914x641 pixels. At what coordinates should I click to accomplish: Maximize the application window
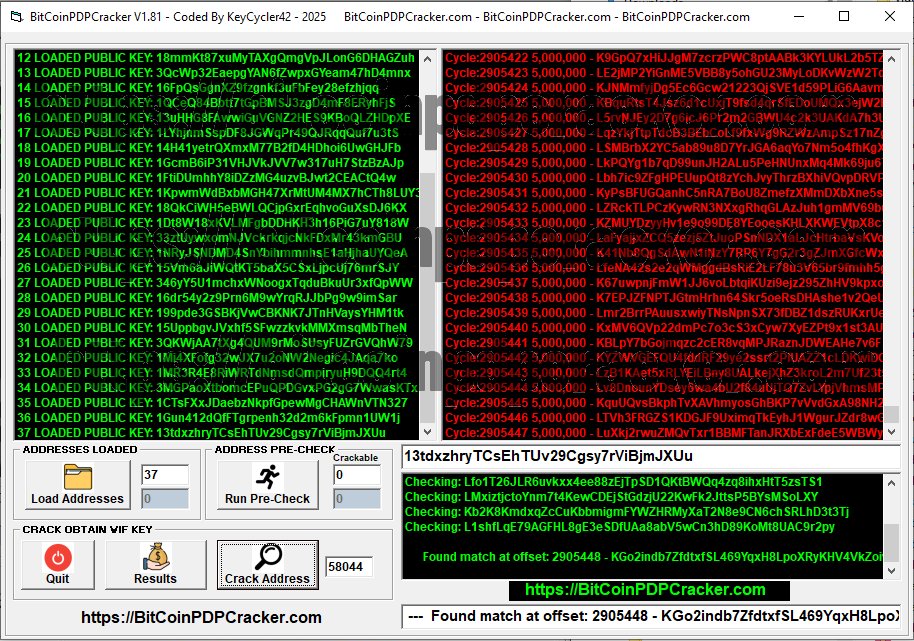click(844, 16)
